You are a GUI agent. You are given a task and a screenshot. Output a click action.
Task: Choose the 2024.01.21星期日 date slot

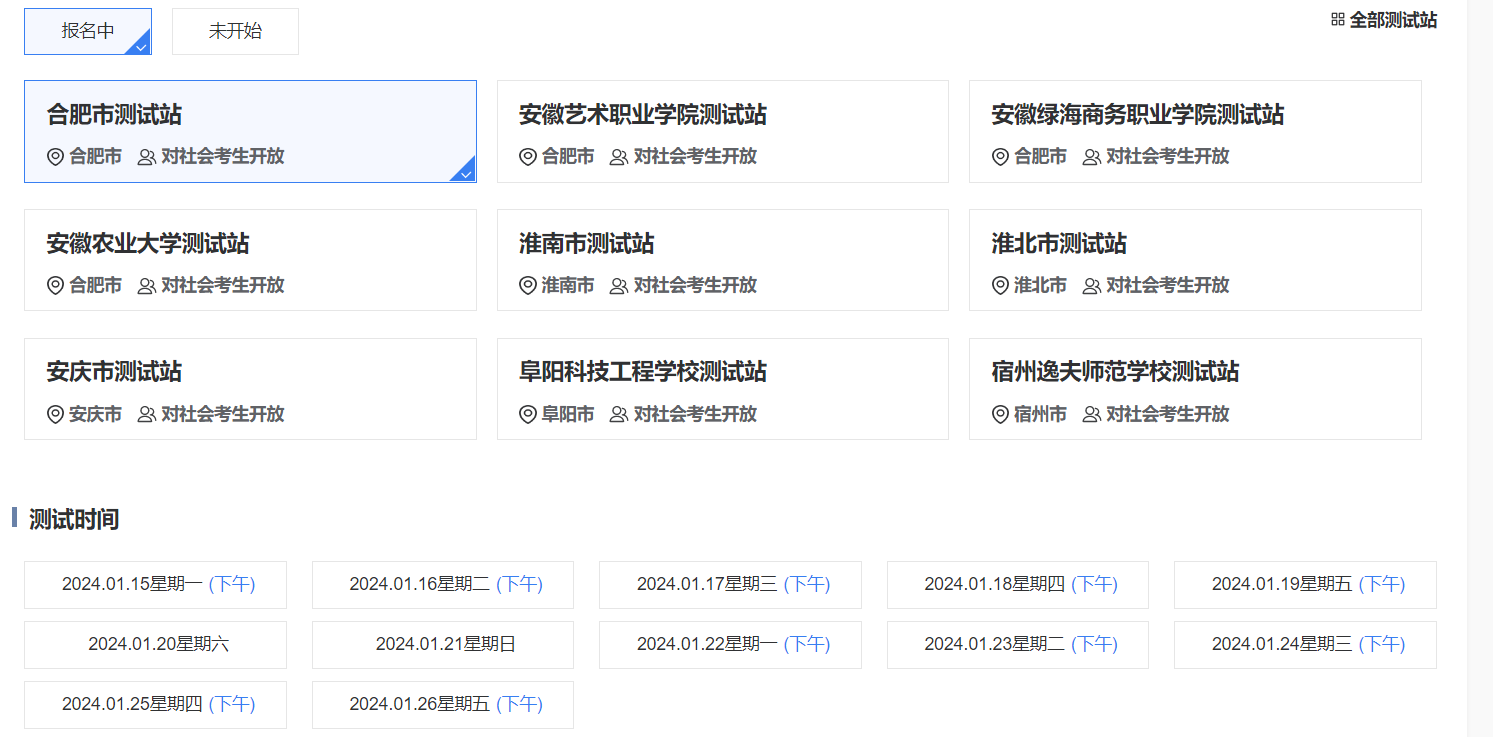[443, 645]
